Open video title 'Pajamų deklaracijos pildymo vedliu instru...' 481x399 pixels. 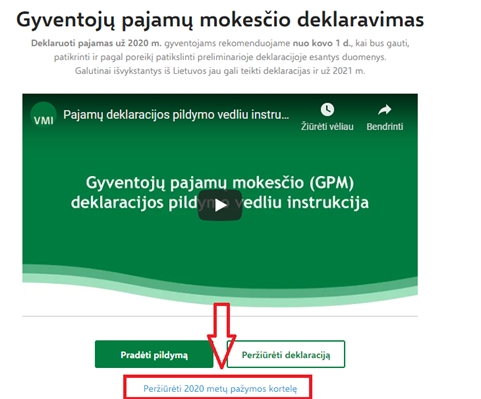coord(176,115)
